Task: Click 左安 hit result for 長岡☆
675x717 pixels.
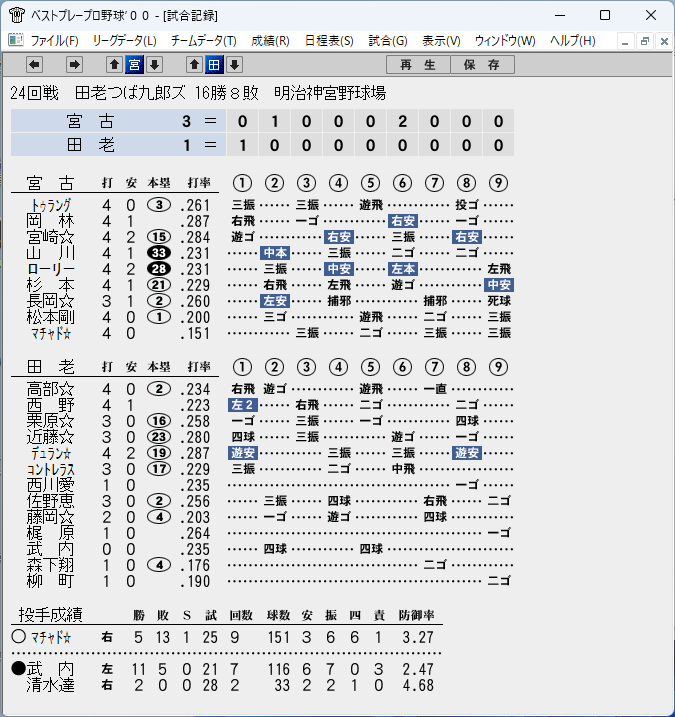Action: pos(275,301)
